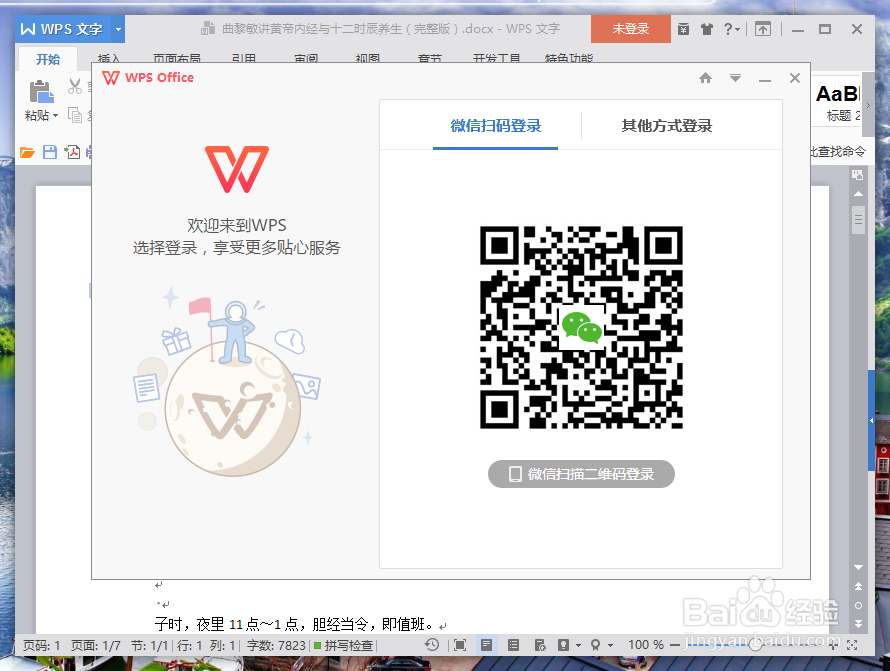890x671 pixels.
Task: Click the next page double-down arrow
Action: [x=858, y=623]
